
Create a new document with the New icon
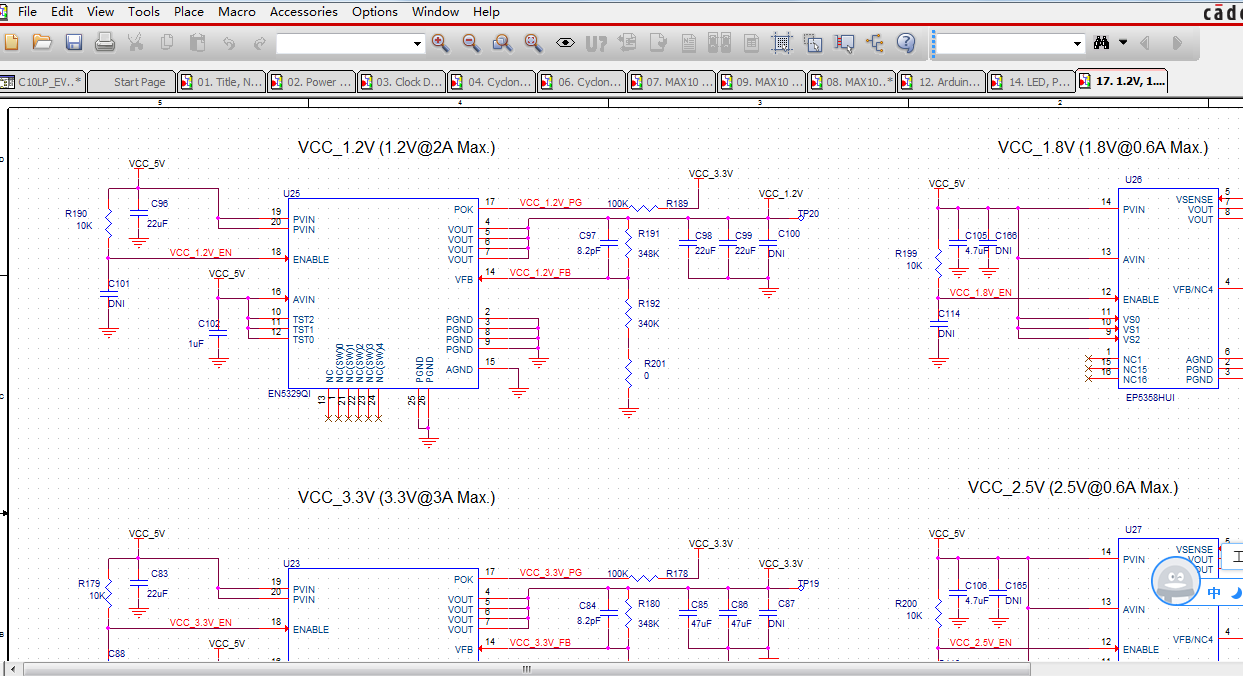(x=12, y=43)
